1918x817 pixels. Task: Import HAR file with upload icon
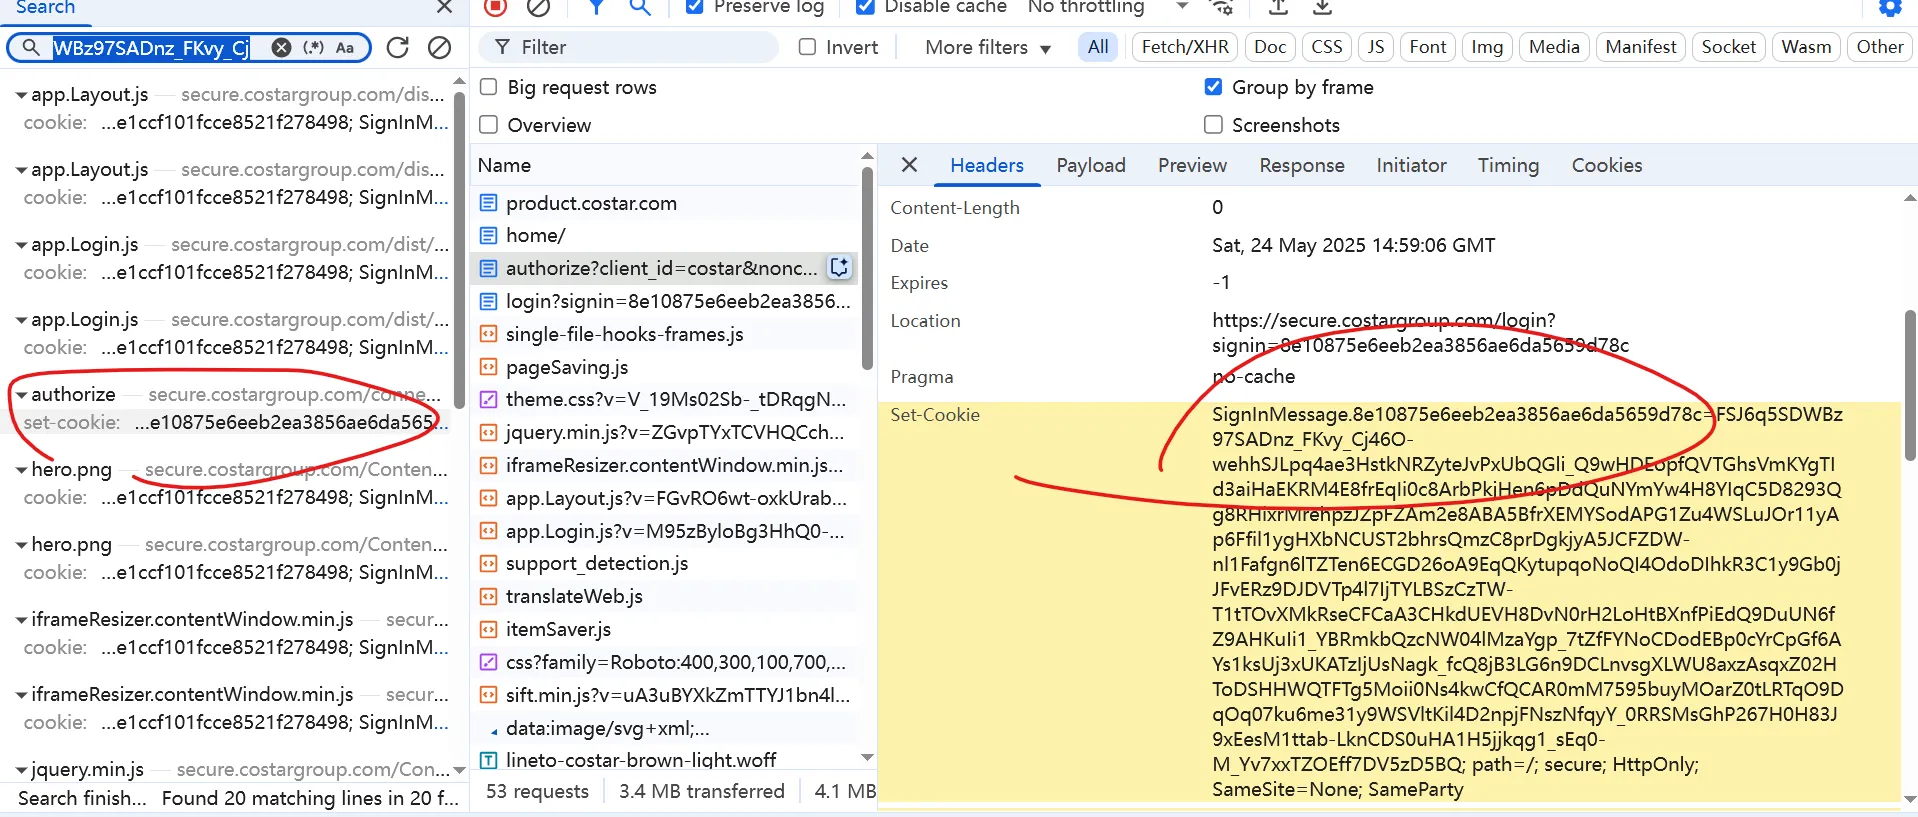click(1278, 7)
